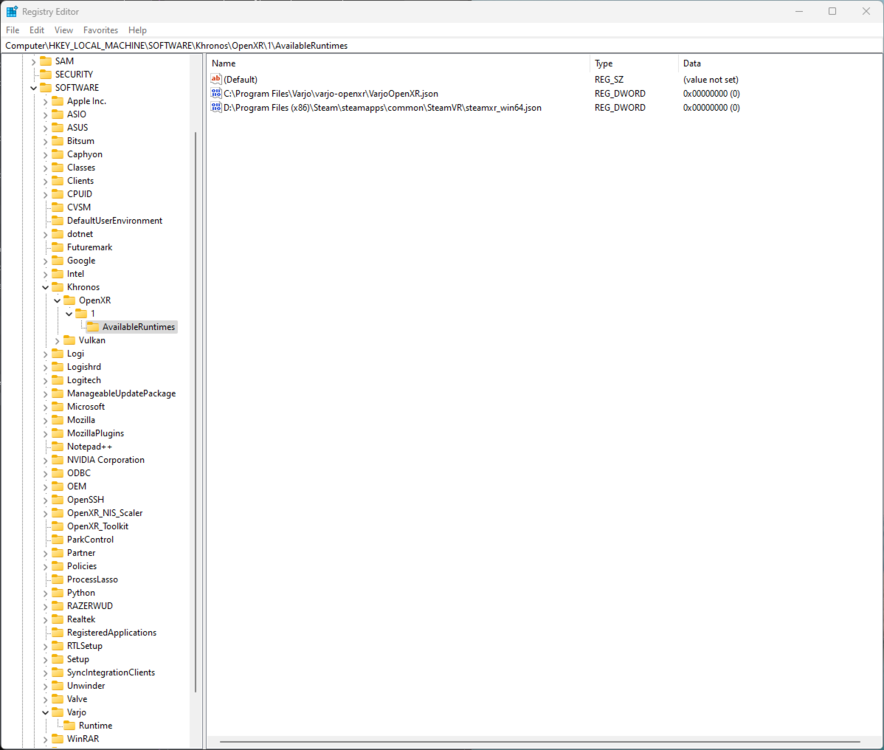The image size is (884, 750).
Task: Open the View menu
Action: pos(64,30)
